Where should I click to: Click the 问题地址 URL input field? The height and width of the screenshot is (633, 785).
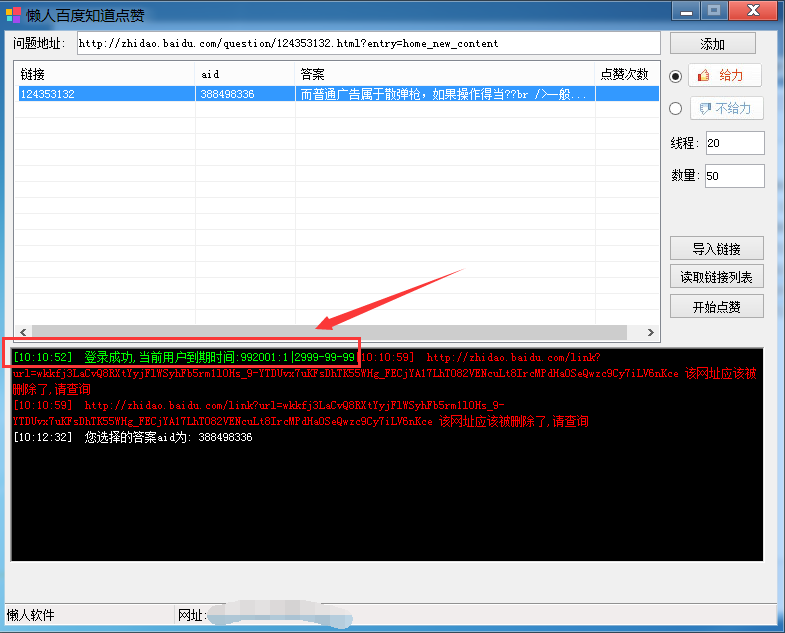click(368, 44)
